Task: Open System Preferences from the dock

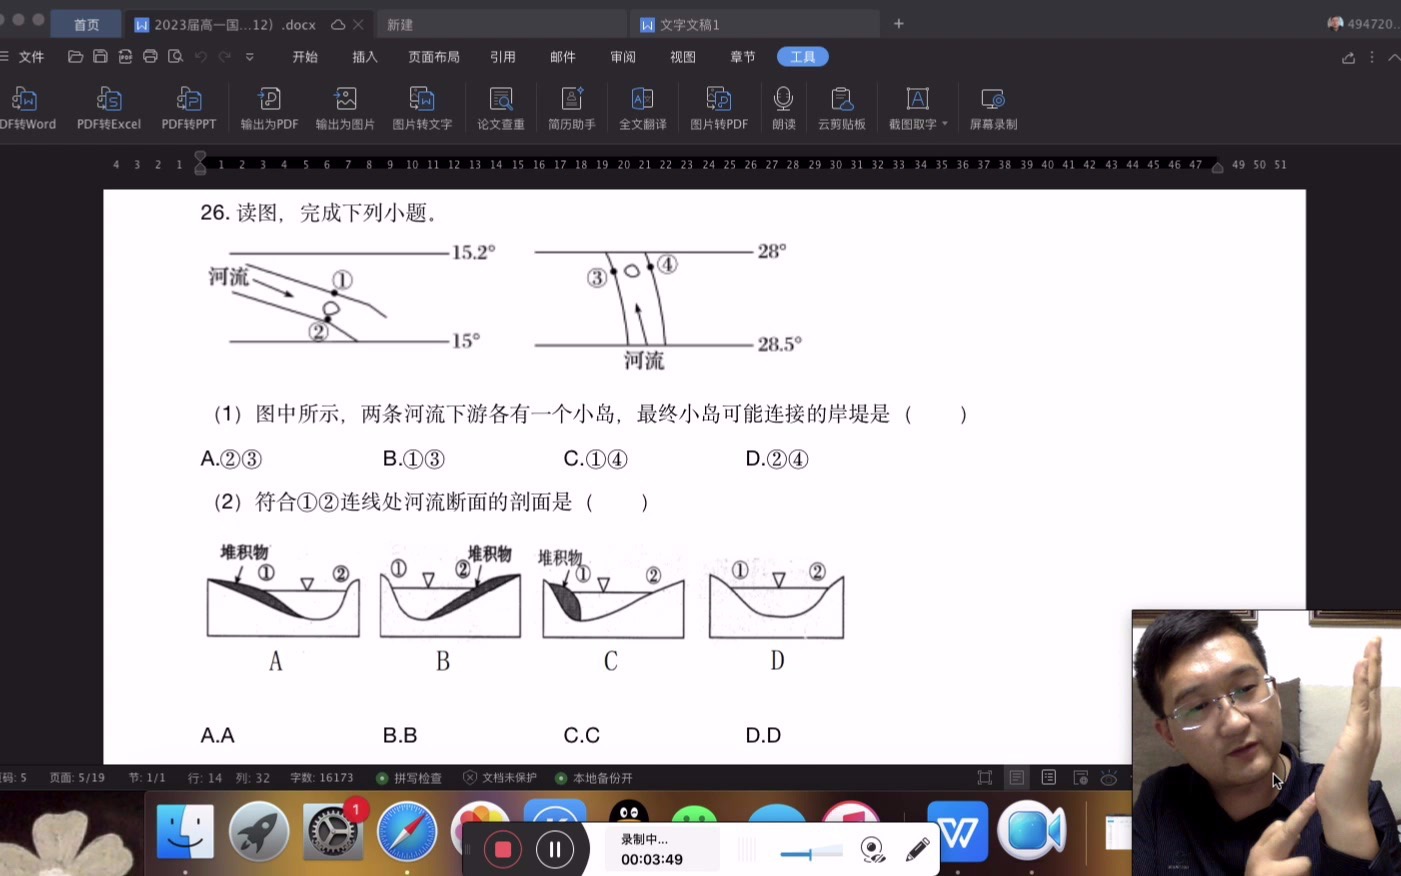Action: tap(333, 831)
